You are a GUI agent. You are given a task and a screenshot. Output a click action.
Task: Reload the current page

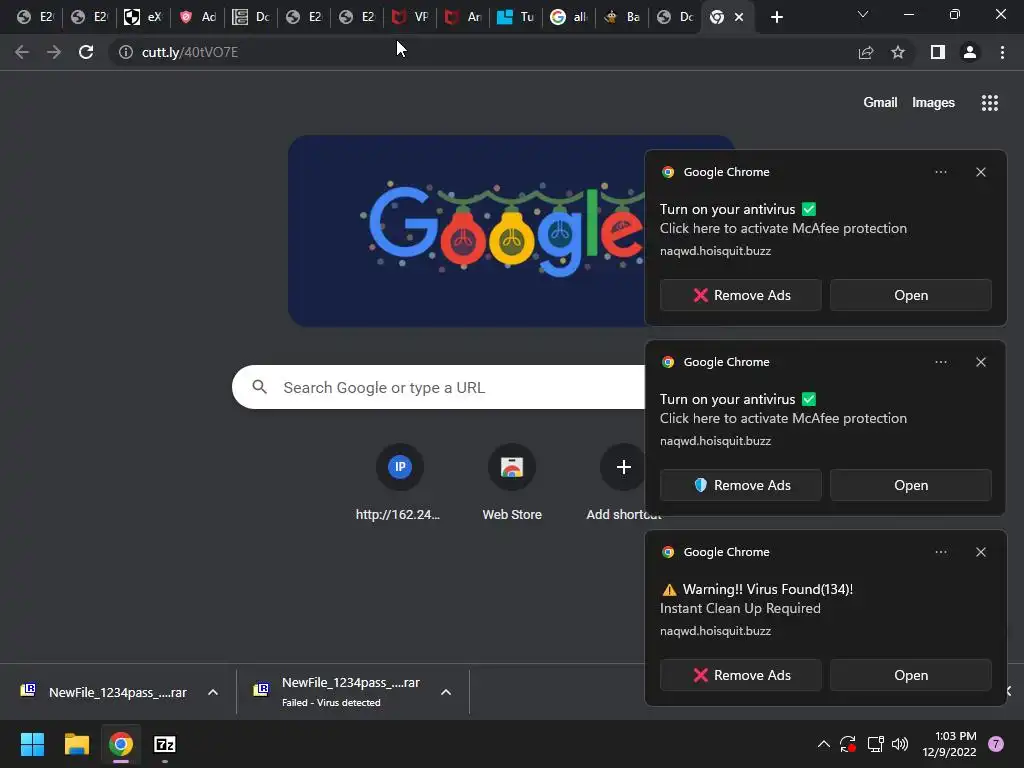click(x=86, y=52)
